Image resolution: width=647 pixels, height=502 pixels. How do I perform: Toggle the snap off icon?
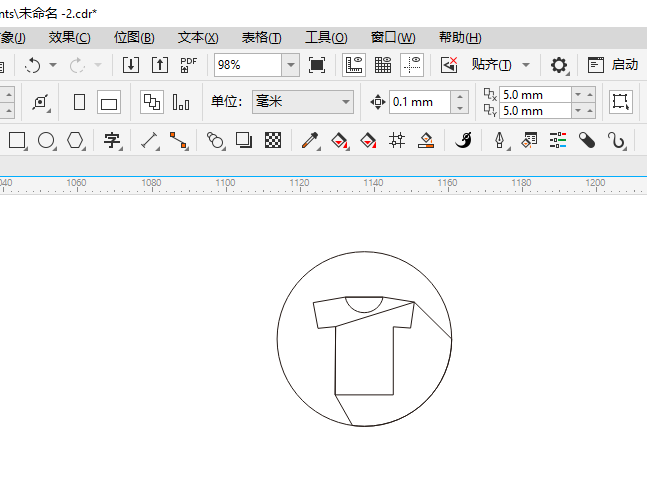449,65
